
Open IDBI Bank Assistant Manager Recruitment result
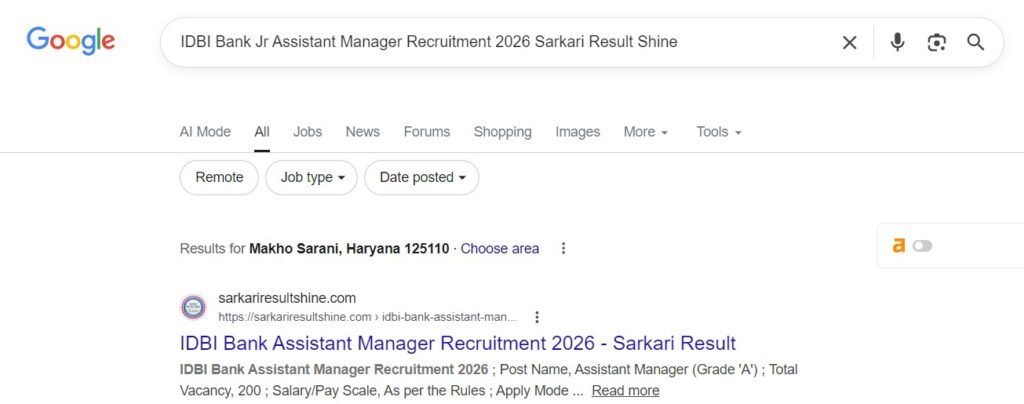coord(457,343)
